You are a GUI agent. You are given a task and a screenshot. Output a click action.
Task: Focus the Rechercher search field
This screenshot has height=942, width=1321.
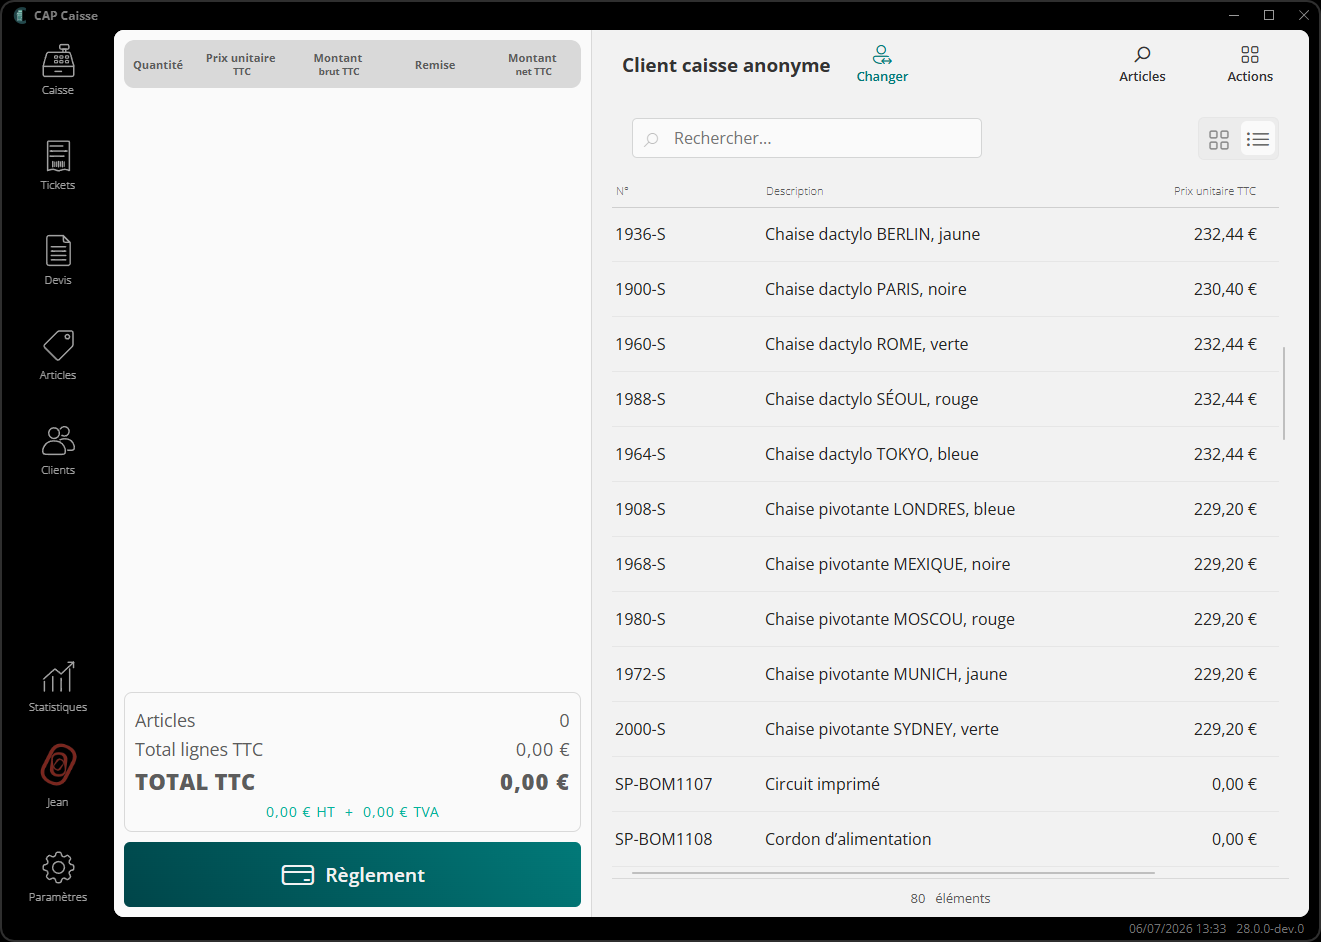point(807,138)
